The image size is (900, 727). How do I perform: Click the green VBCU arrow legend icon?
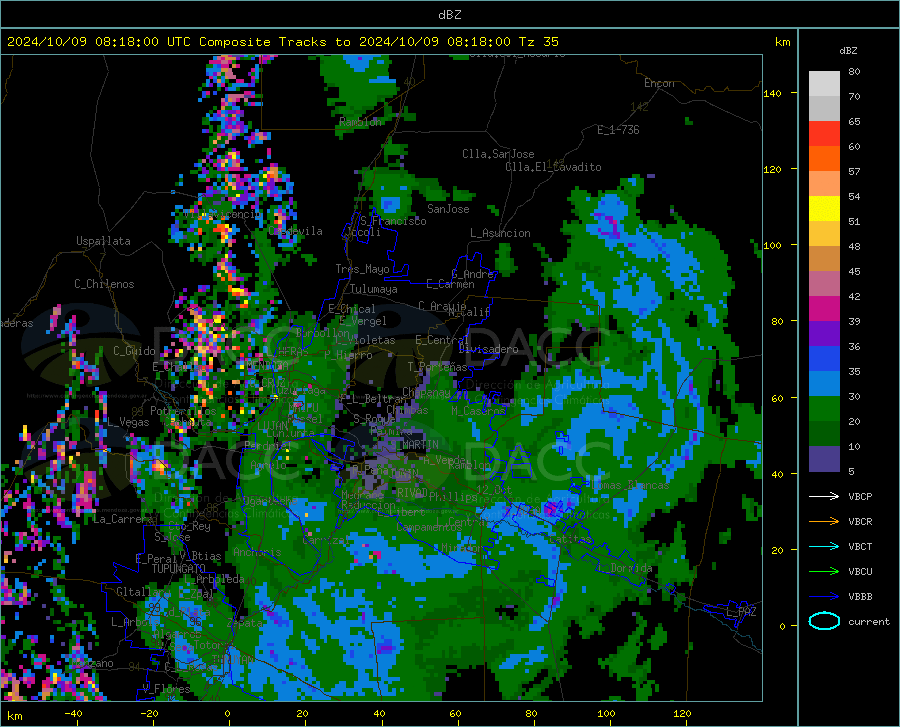824,572
